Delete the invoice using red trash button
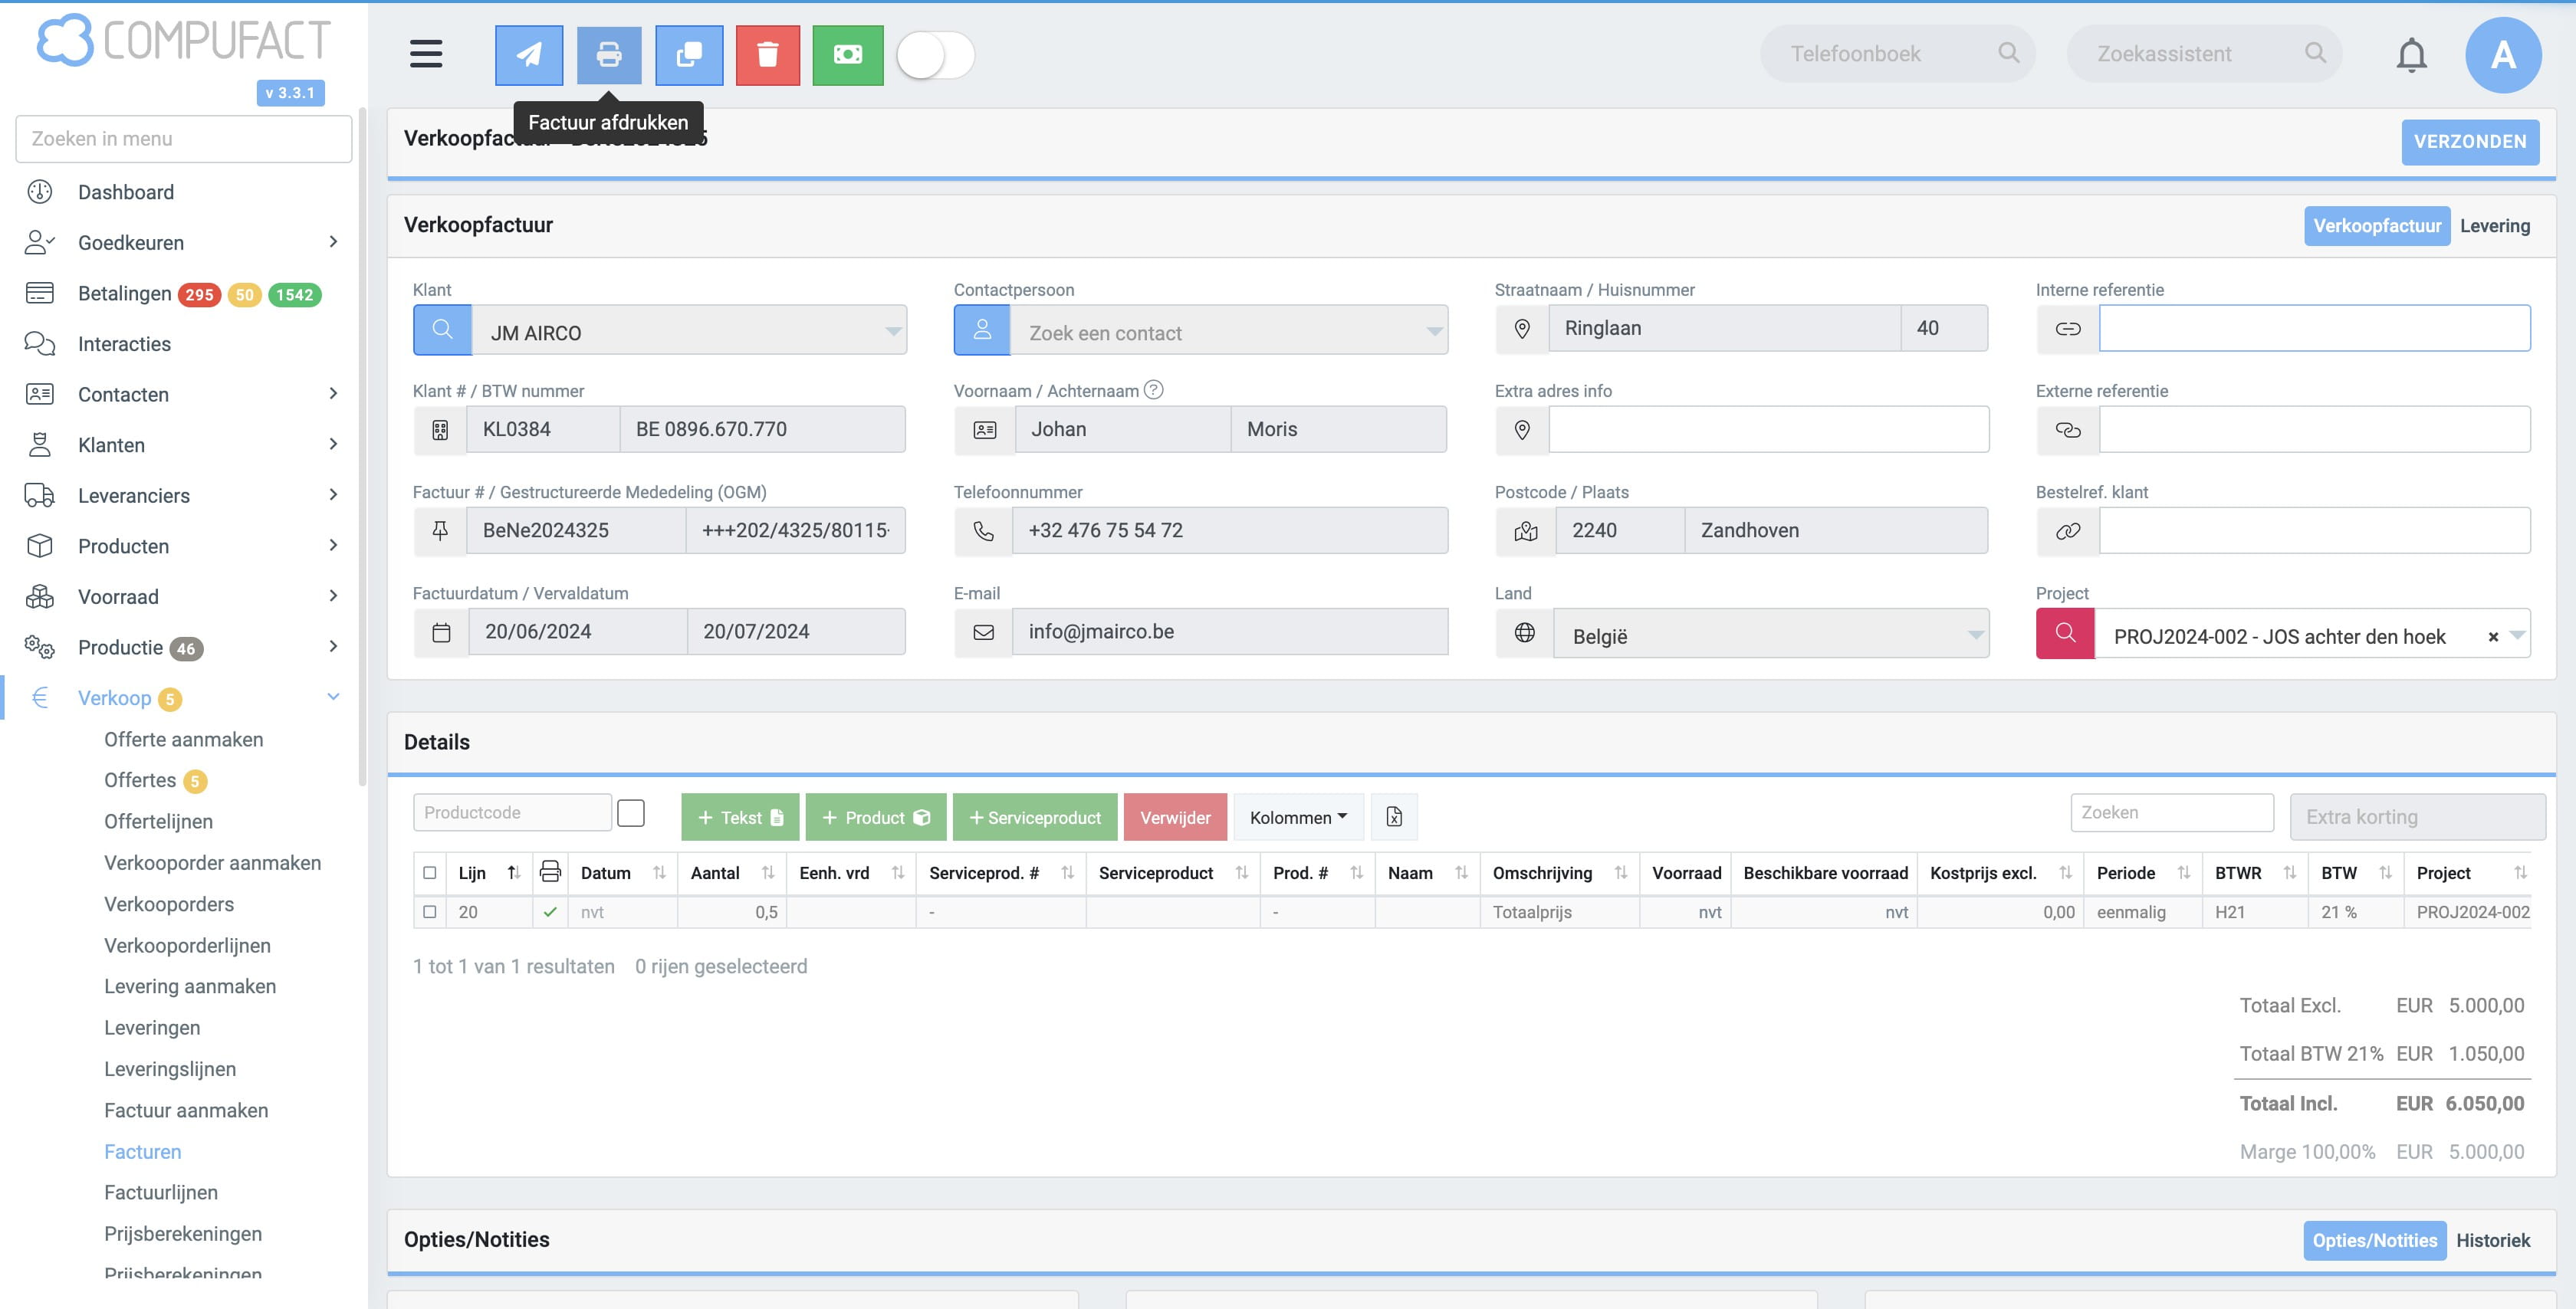 click(768, 55)
